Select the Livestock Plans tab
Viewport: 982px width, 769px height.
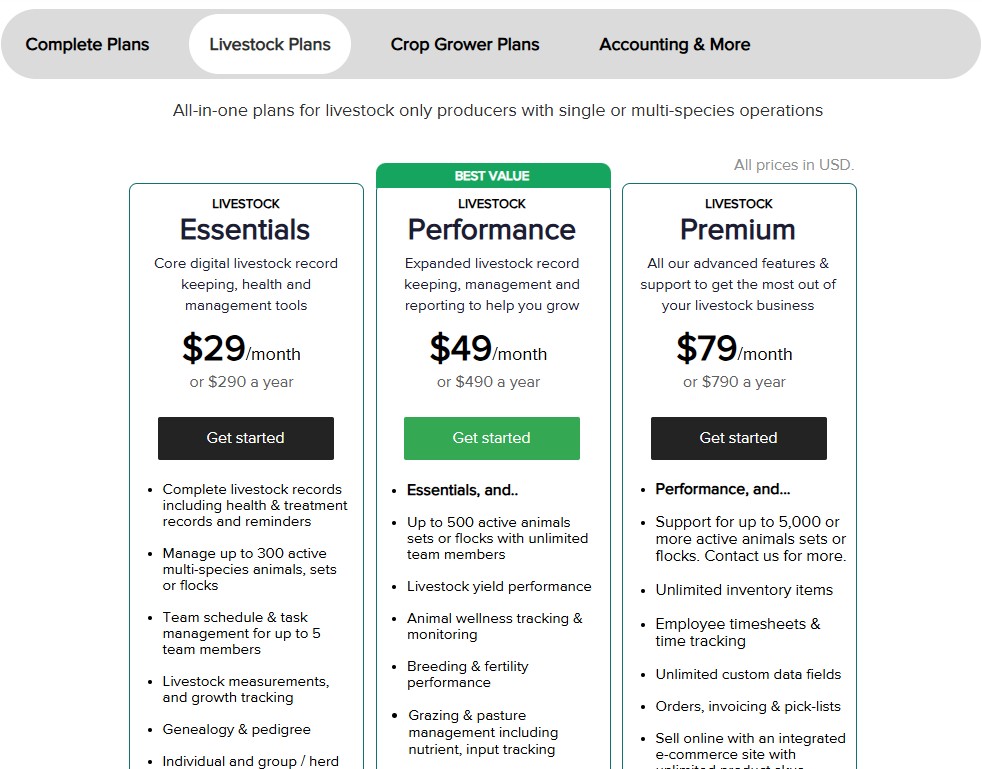[270, 44]
